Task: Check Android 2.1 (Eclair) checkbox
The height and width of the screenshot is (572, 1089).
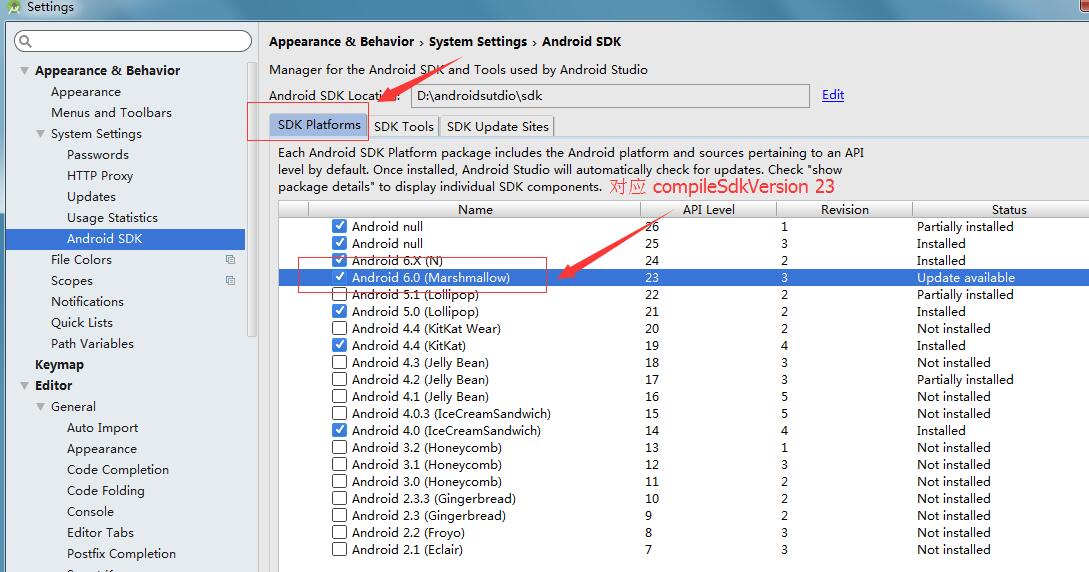Action: (339, 549)
